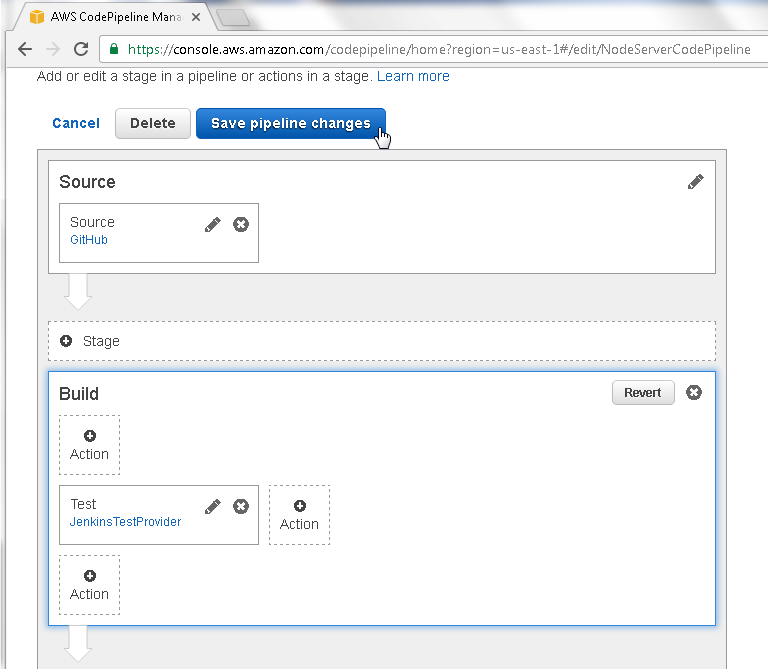This screenshot has width=768, height=669.
Task: Open the JenkinsTestProvider link
Action: [x=125, y=522]
